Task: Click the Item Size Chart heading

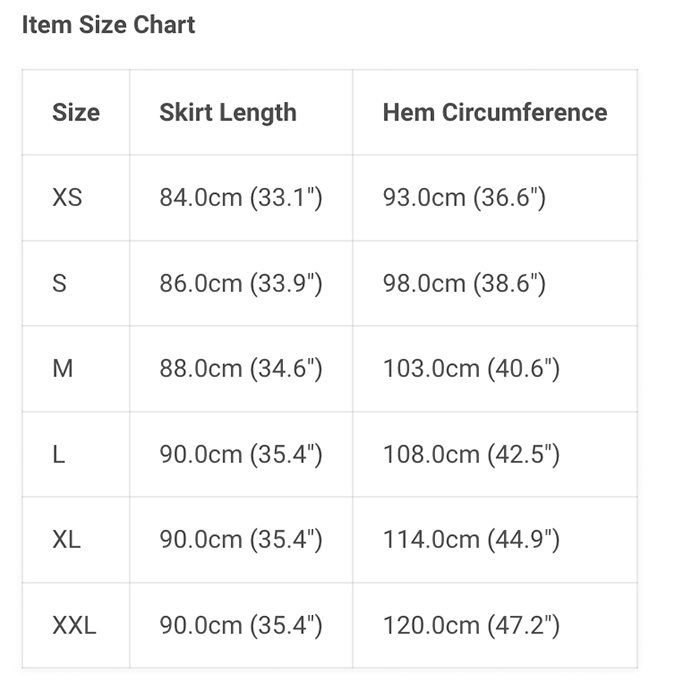Action: click(108, 25)
